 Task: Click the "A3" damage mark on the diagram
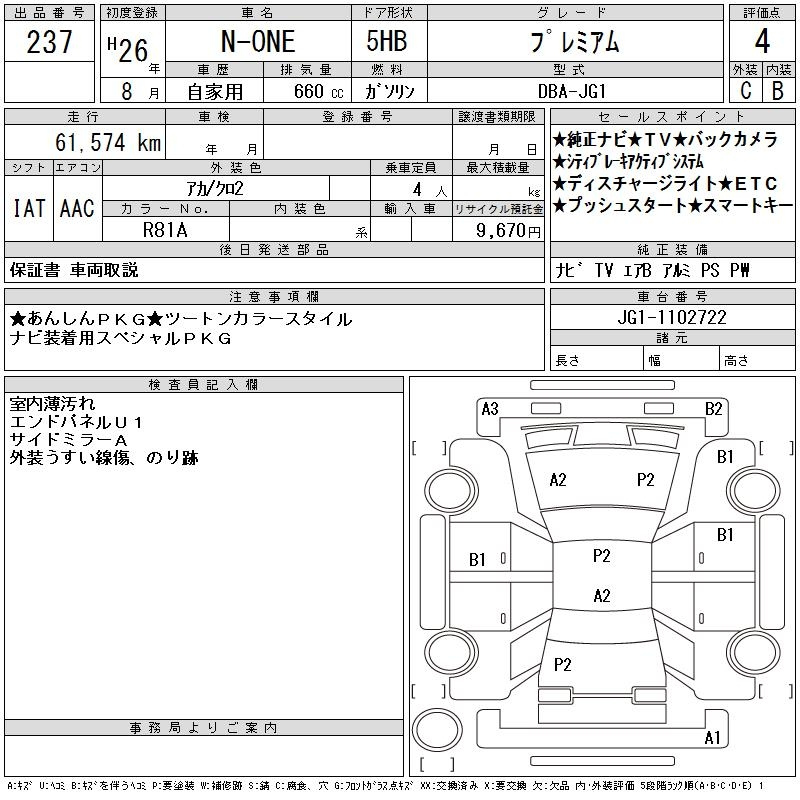[x=490, y=409]
